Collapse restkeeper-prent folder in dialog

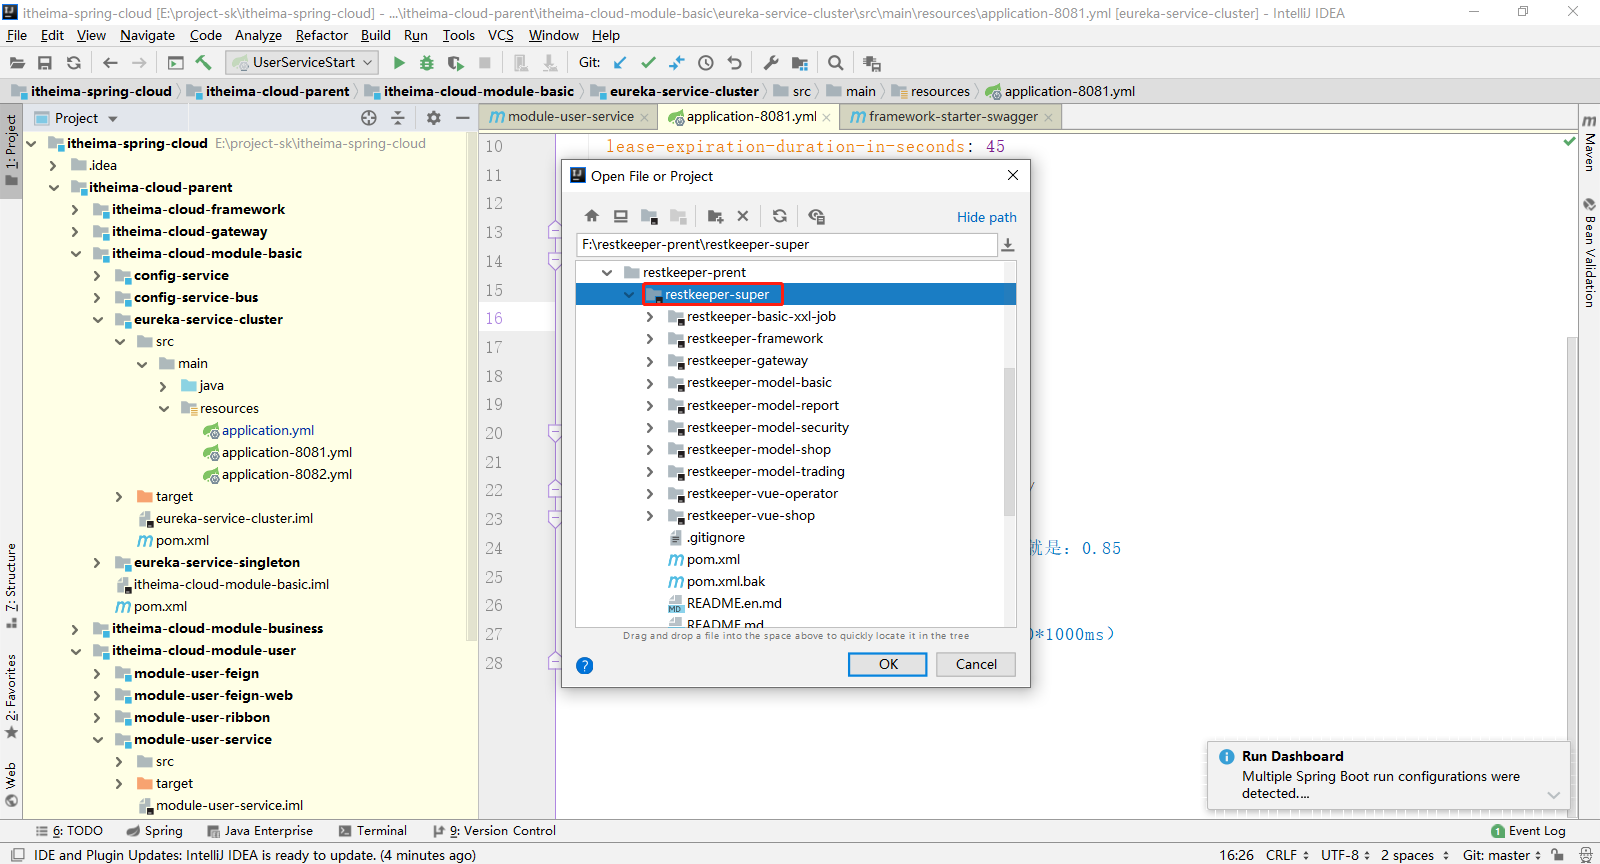tap(607, 272)
